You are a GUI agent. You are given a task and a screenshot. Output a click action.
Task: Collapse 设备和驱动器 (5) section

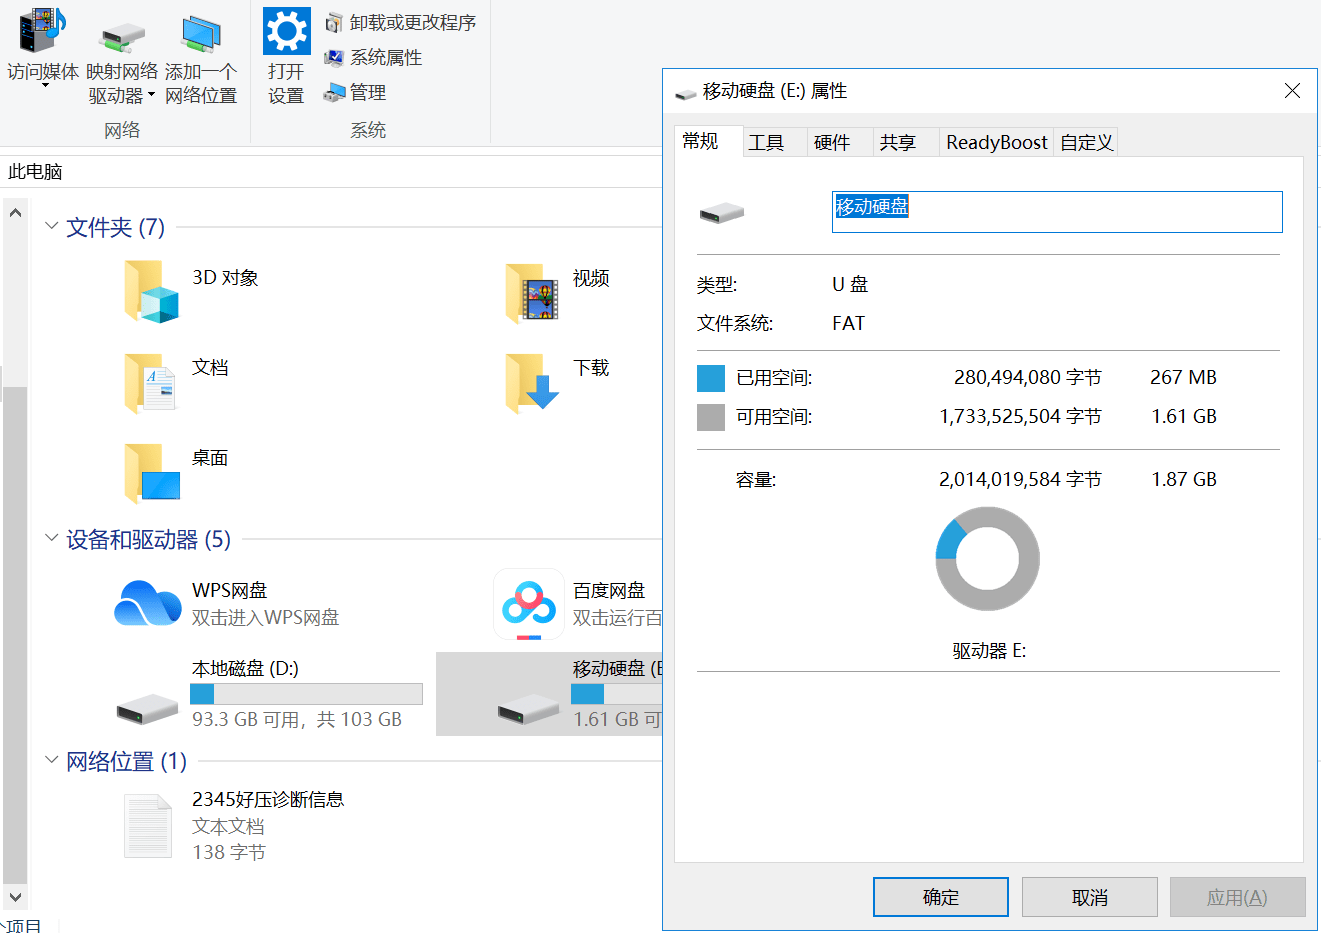tap(51, 537)
